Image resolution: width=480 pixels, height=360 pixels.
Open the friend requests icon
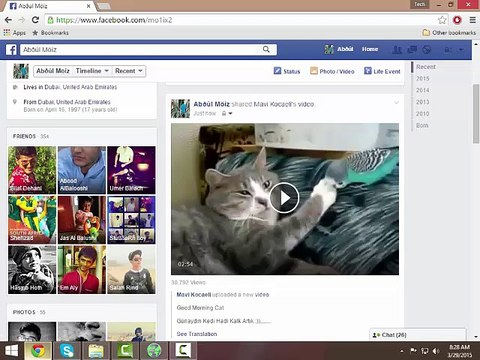pyautogui.click(x=397, y=50)
